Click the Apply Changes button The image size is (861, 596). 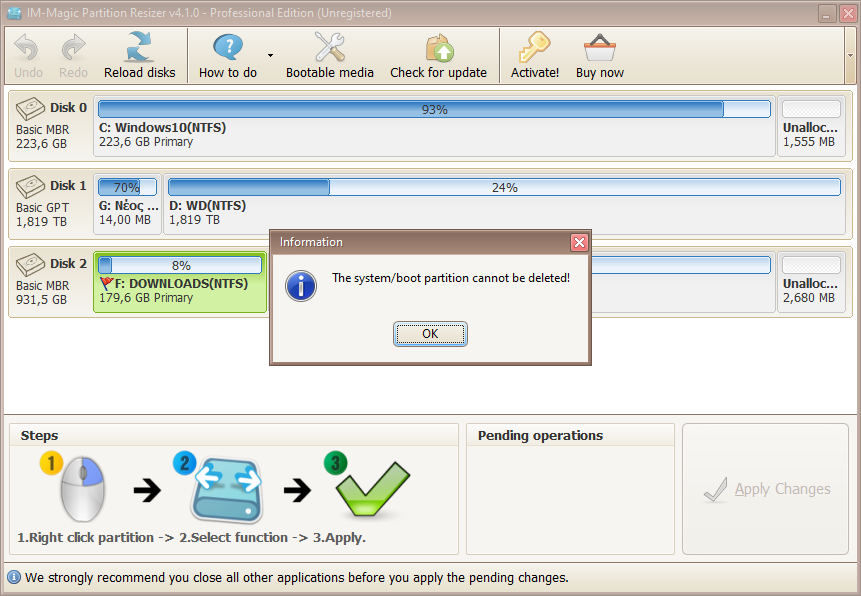765,489
